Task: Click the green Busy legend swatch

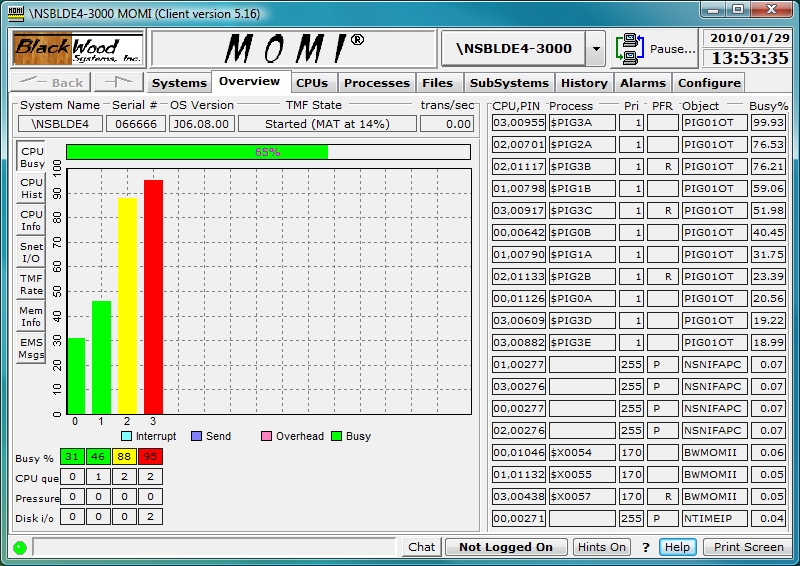Action: pos(337,436)
